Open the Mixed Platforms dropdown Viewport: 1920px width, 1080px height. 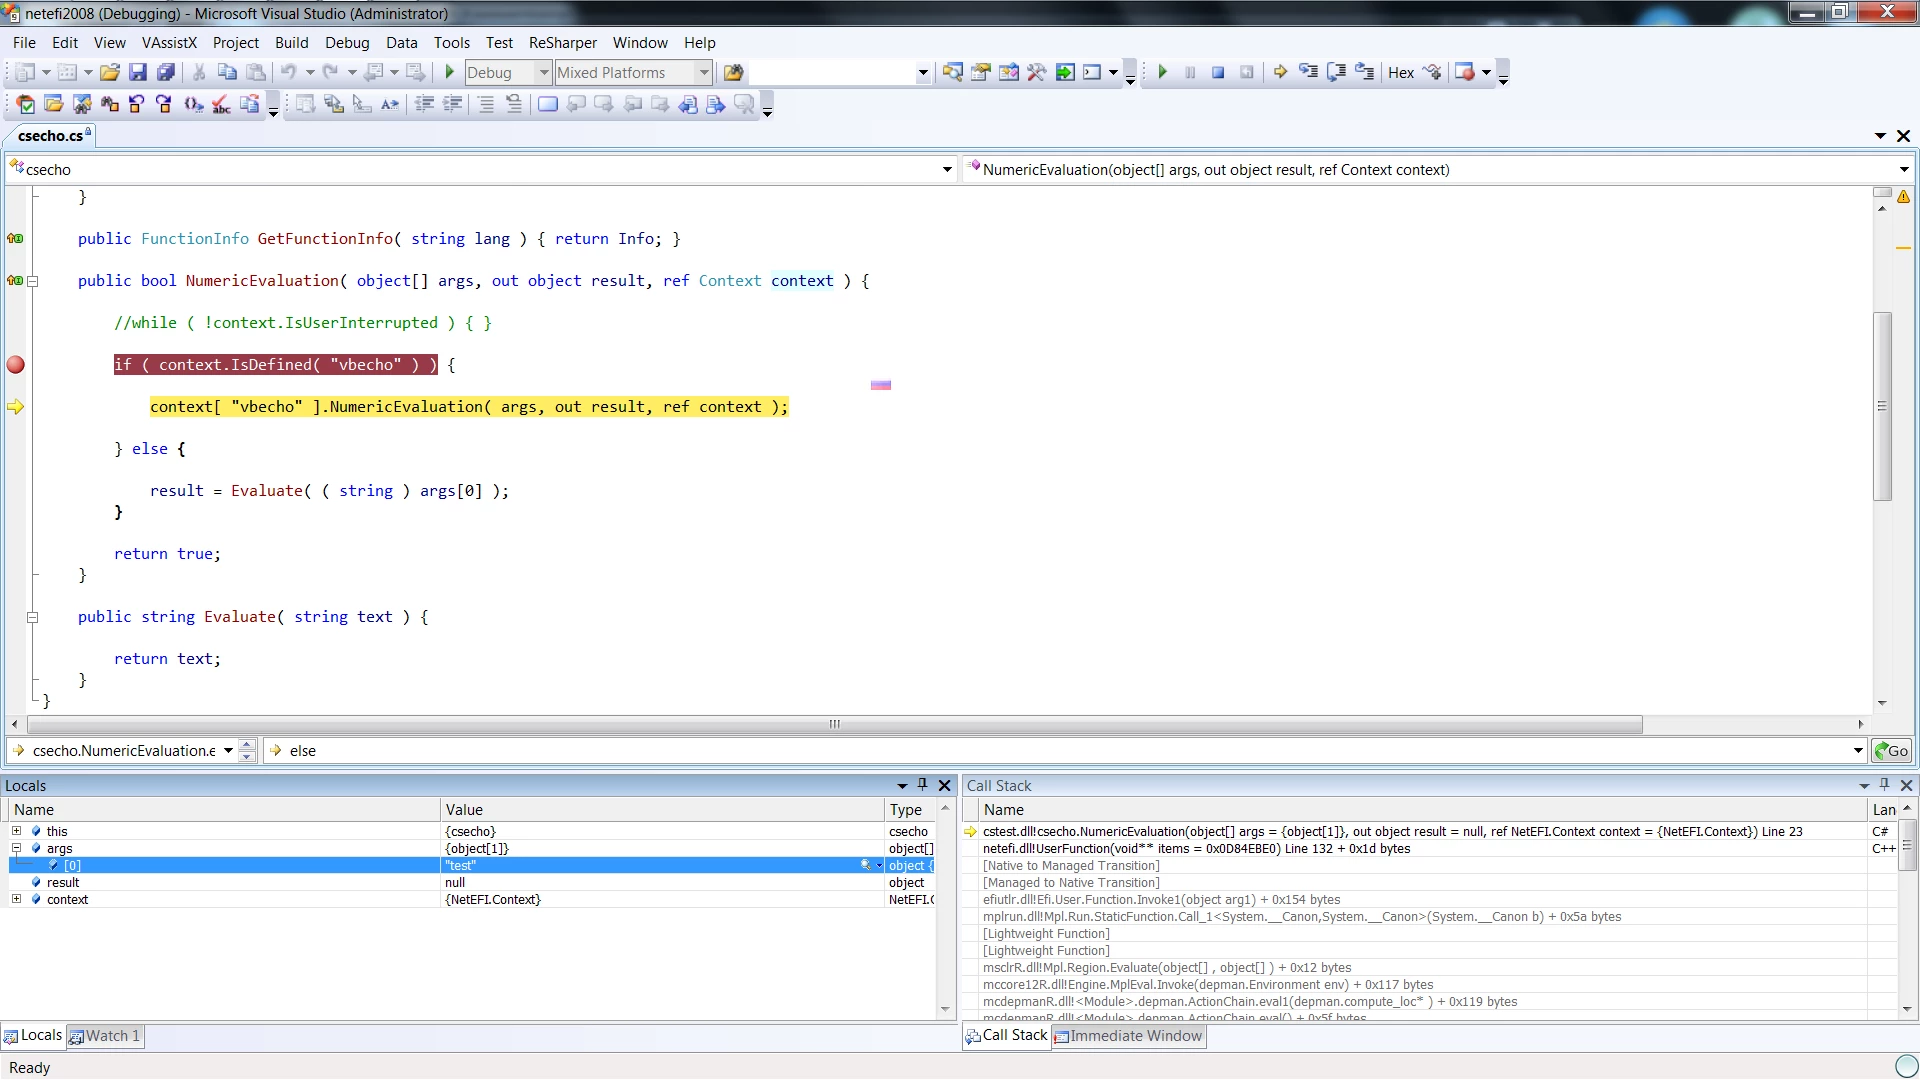pos(703,72)
